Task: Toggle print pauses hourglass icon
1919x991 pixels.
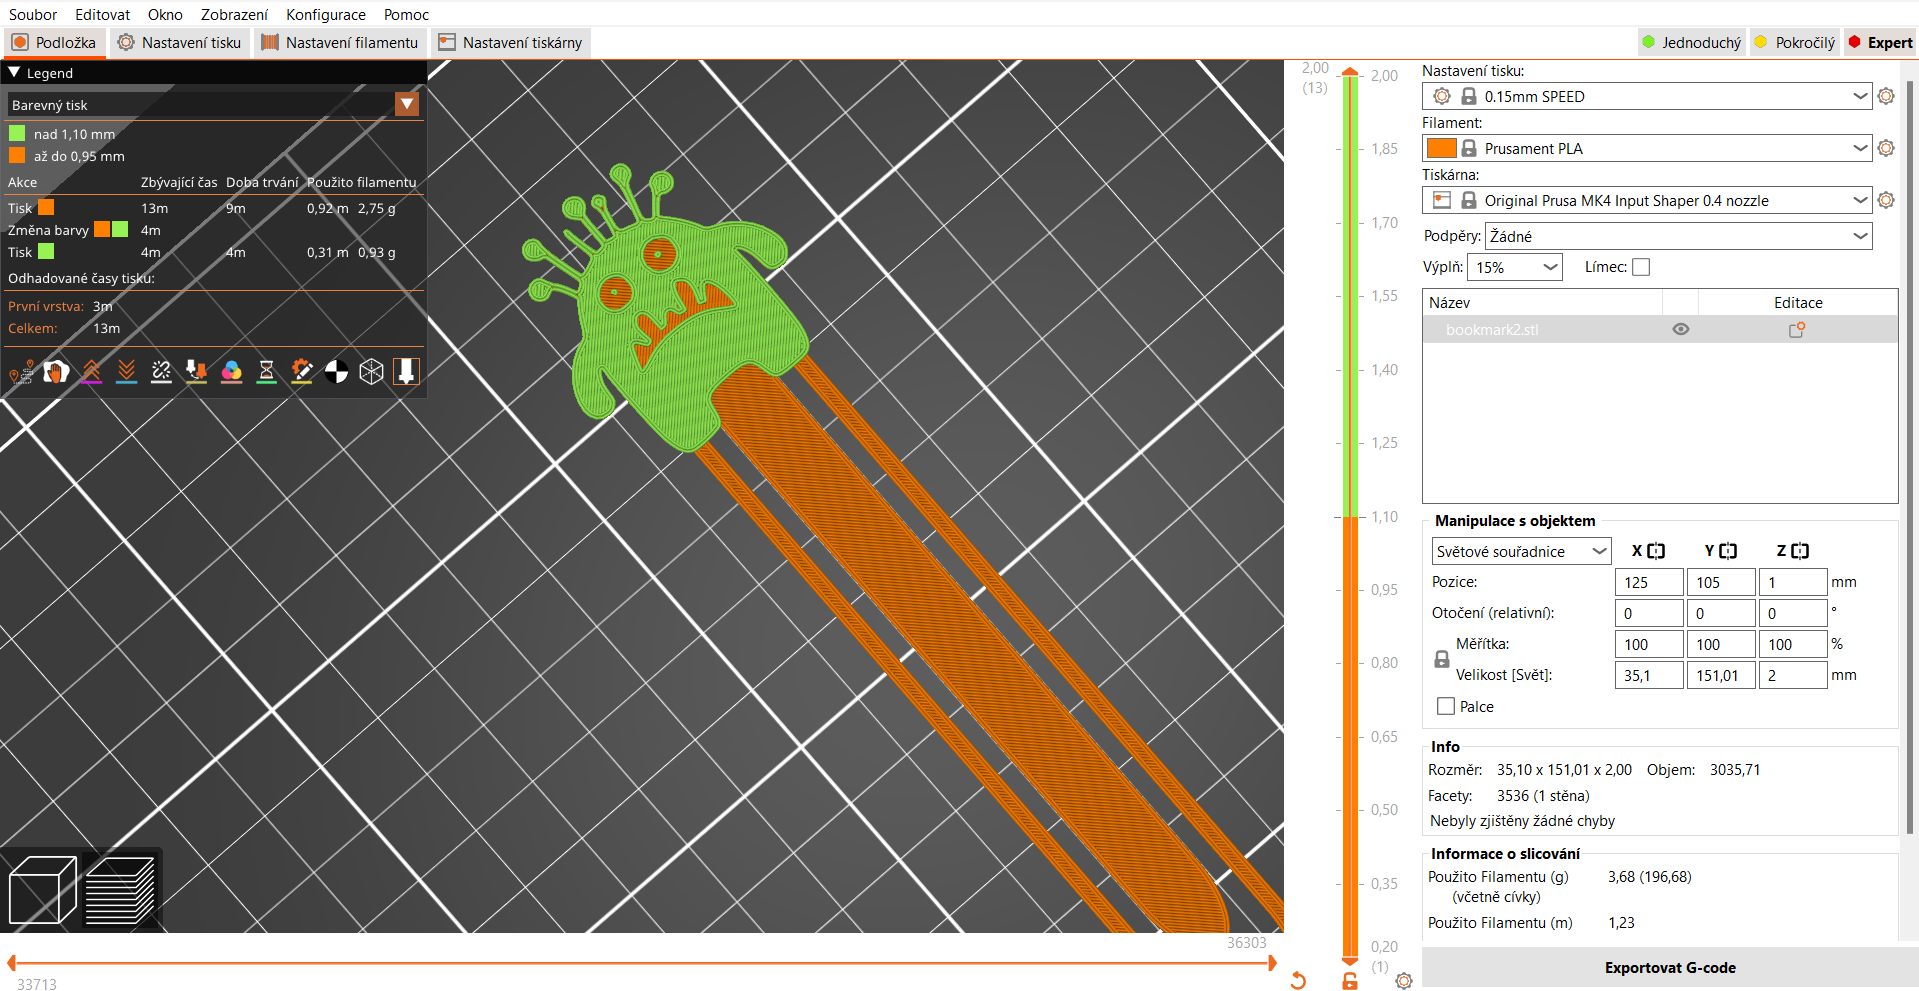Action: (266, 372)
